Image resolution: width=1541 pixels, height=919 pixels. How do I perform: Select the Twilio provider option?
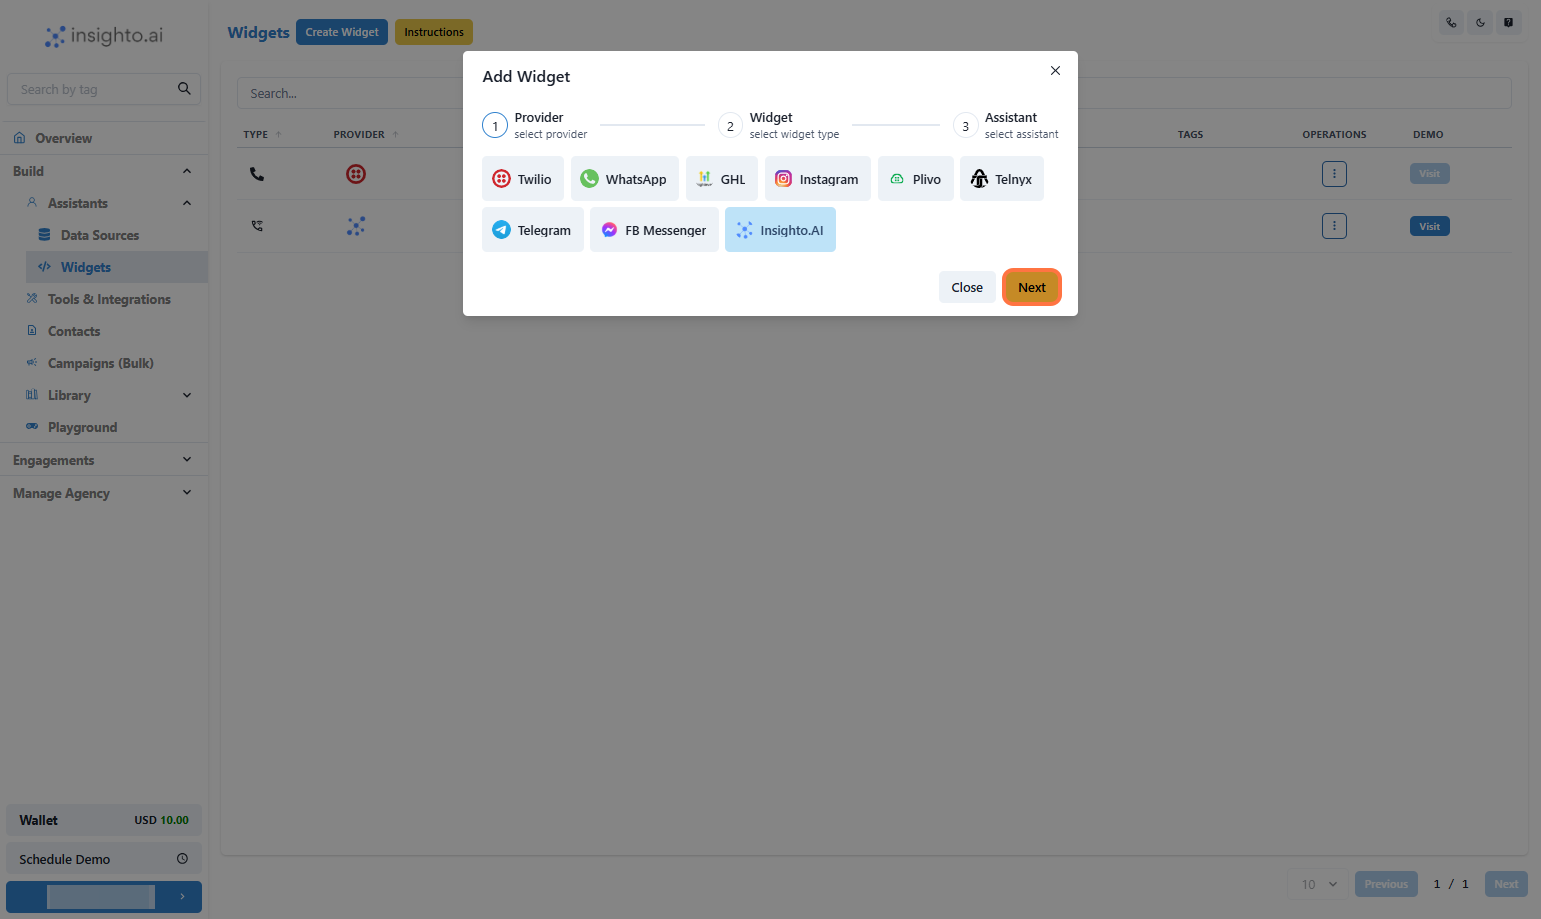[x=523, y=179]
